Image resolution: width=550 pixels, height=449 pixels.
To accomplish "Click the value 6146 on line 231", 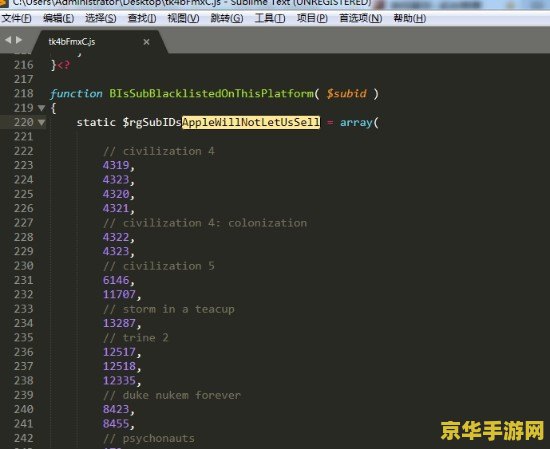I will [116, 280].
